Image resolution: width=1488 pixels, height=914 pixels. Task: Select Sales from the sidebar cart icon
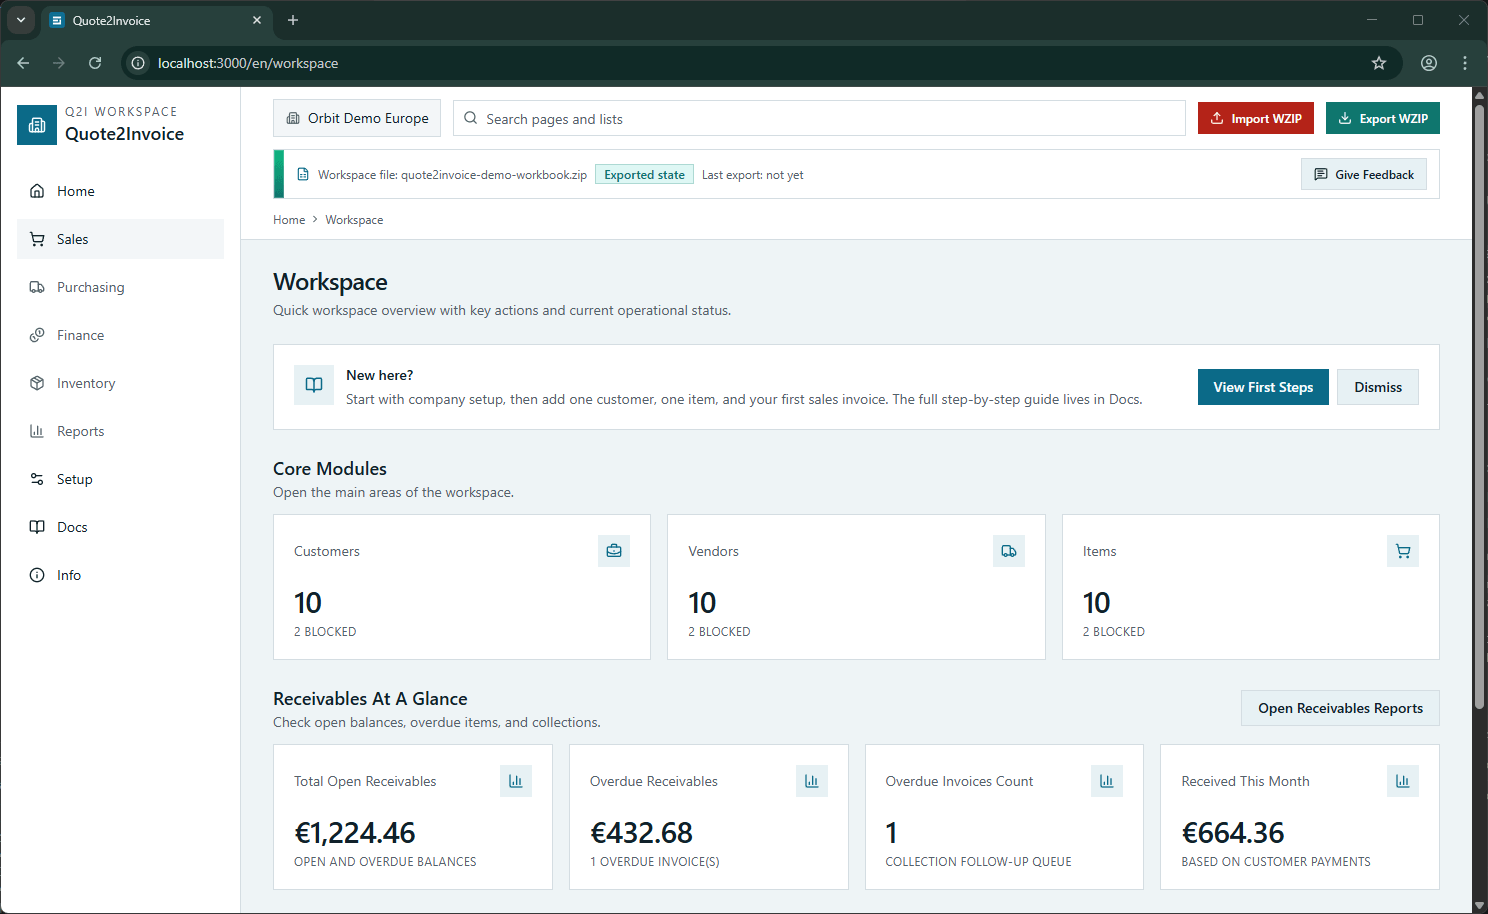(x=37, y=239)
